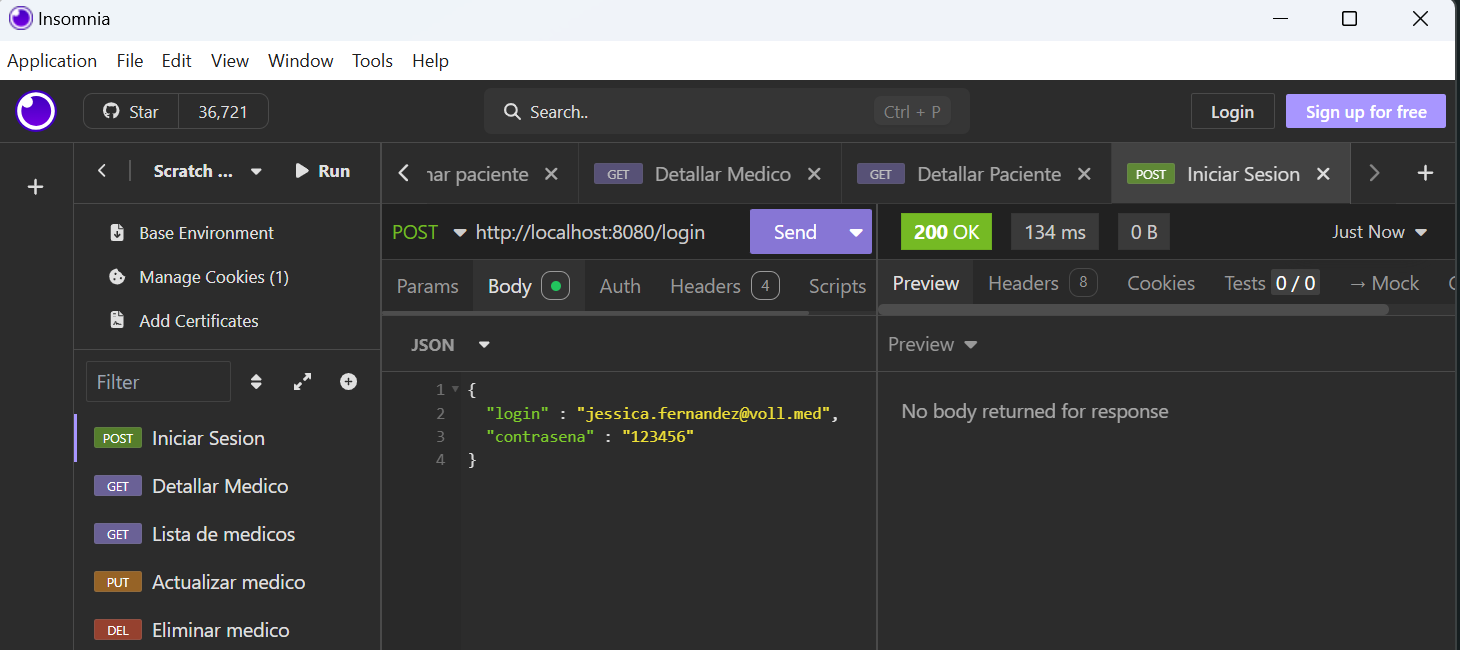Open the Tools menu
The height and width of the screenshot is (650, 1460).
[x=372, y=61]
